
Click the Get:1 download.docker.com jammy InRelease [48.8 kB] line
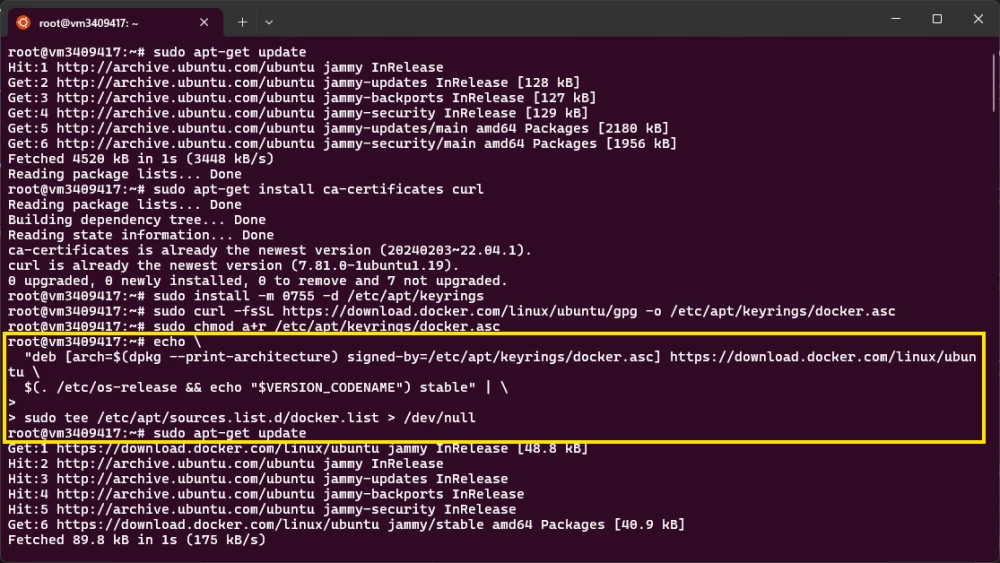point(298,448)
